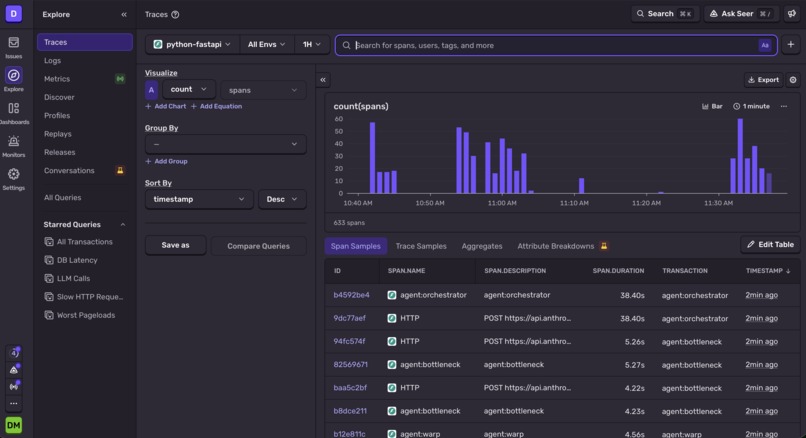Open the Issues sidebar icon

pyautogui.click(x=14, y=43)
